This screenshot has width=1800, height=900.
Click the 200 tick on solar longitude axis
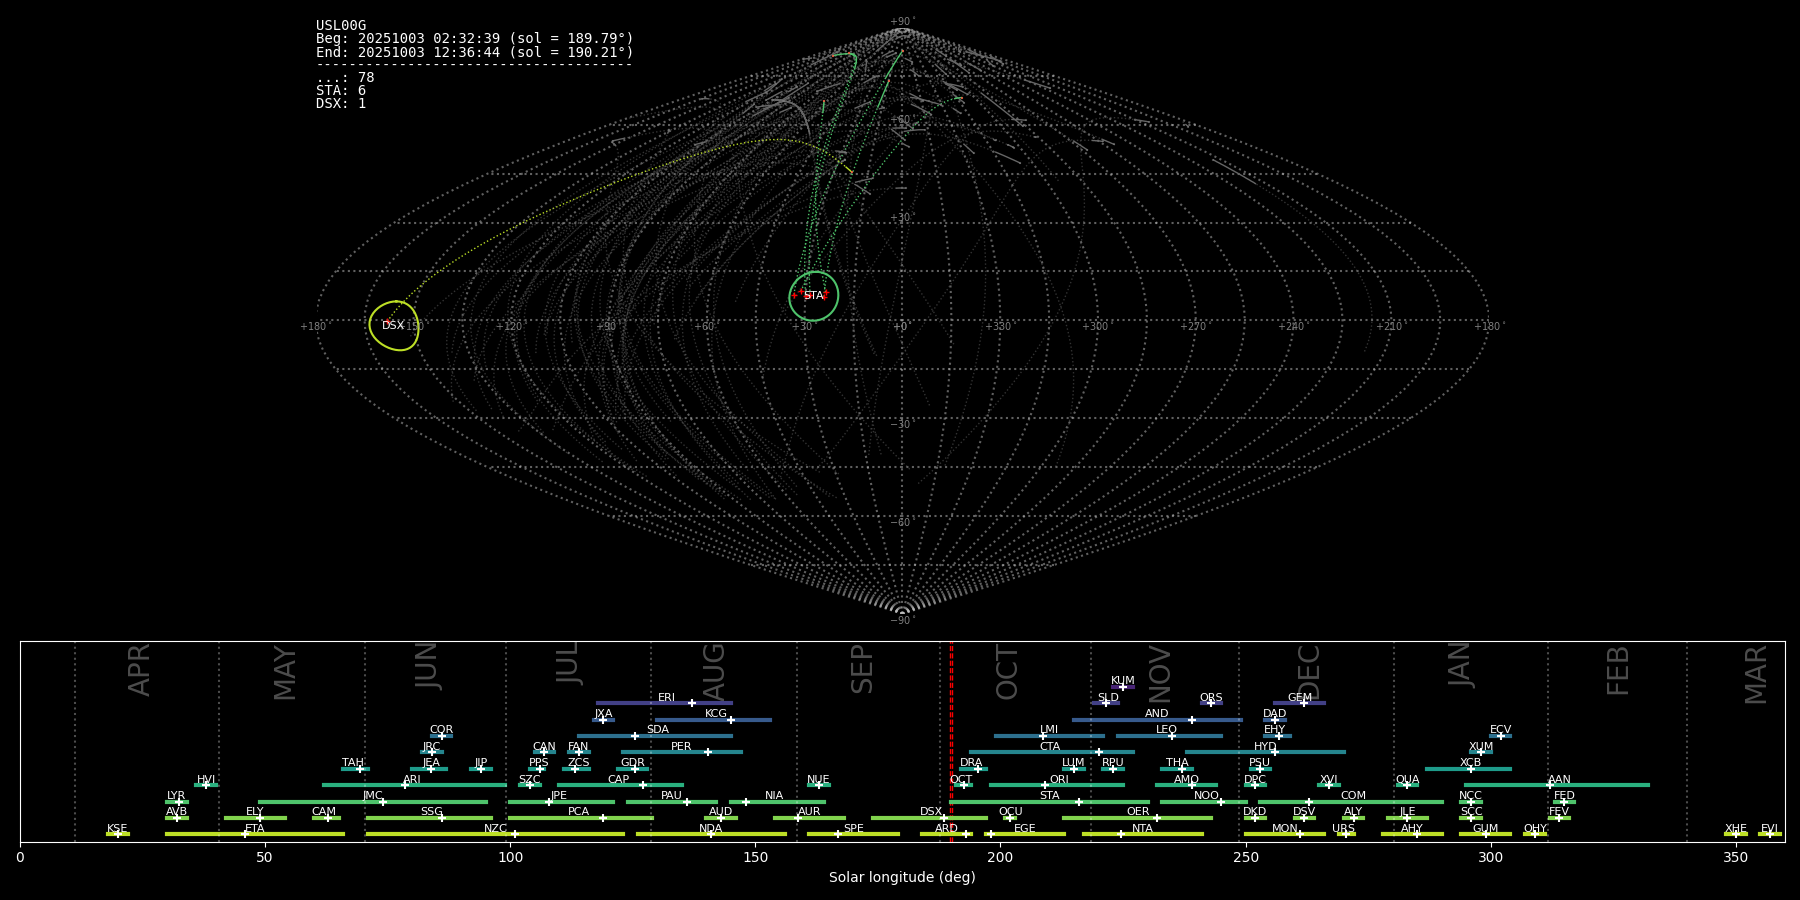(1000, 857)
